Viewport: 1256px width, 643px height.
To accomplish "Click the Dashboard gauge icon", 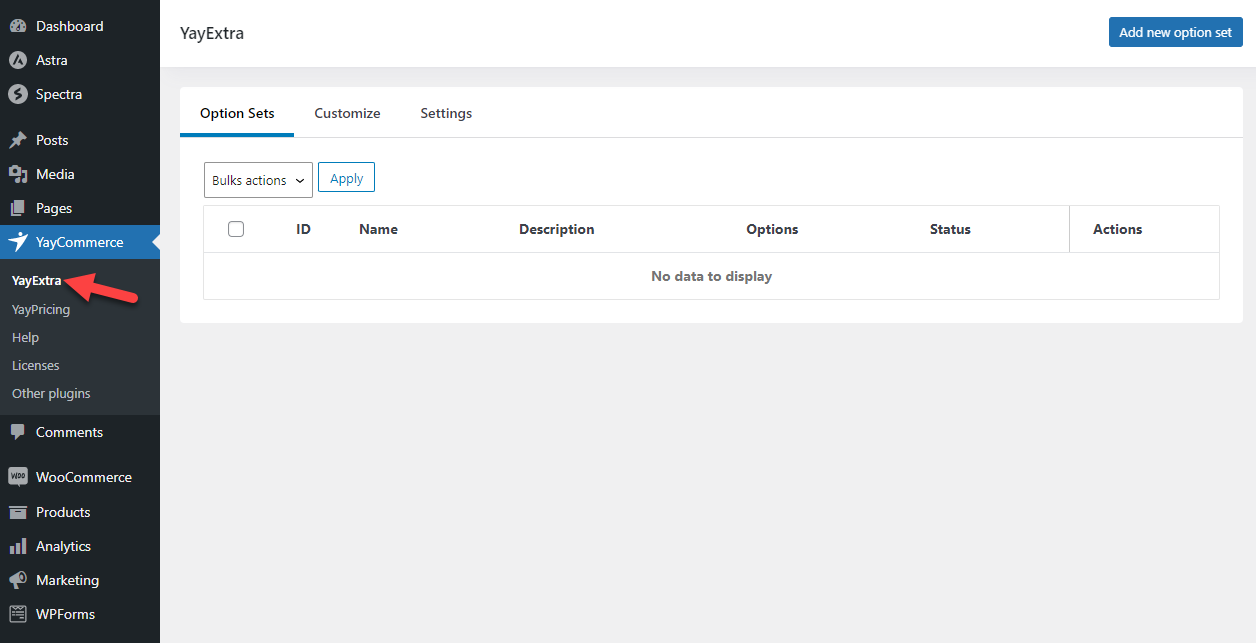I will coord(18,26).
